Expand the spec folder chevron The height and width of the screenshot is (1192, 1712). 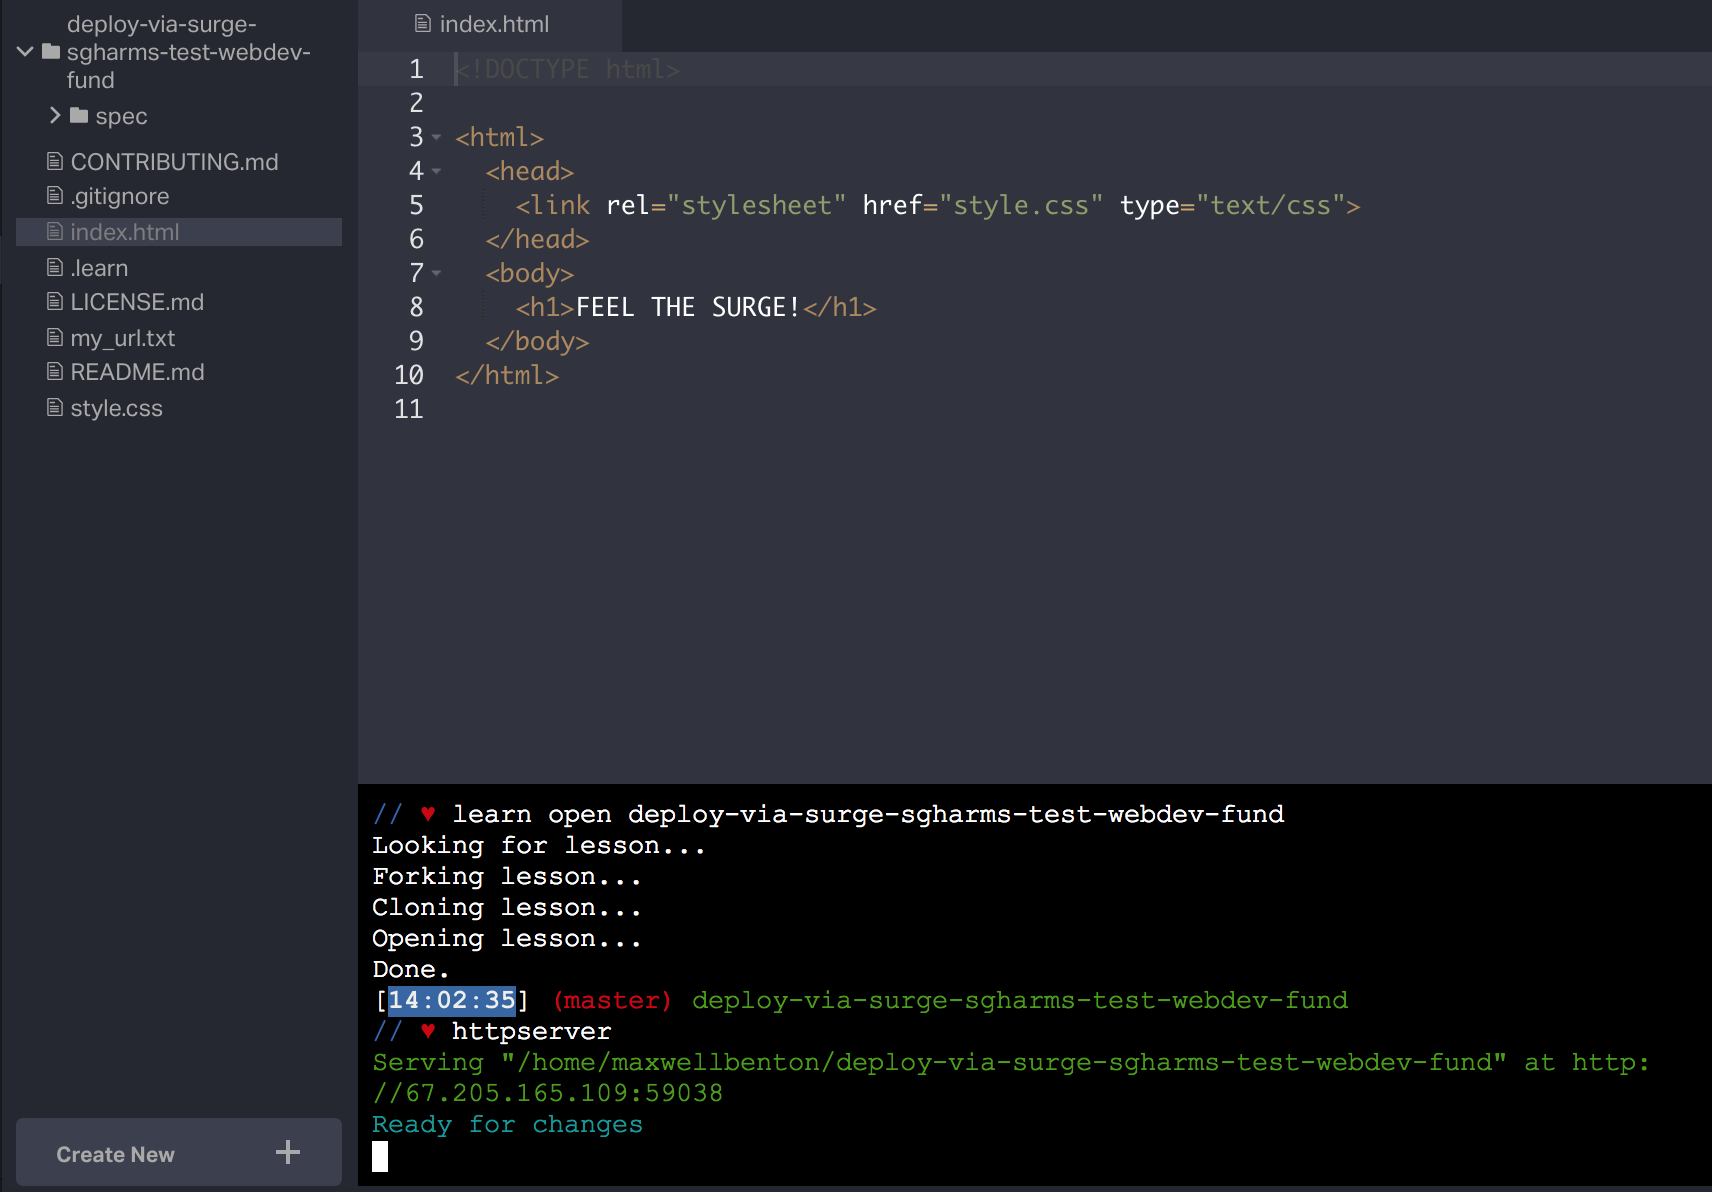click(x=55, y=116)
